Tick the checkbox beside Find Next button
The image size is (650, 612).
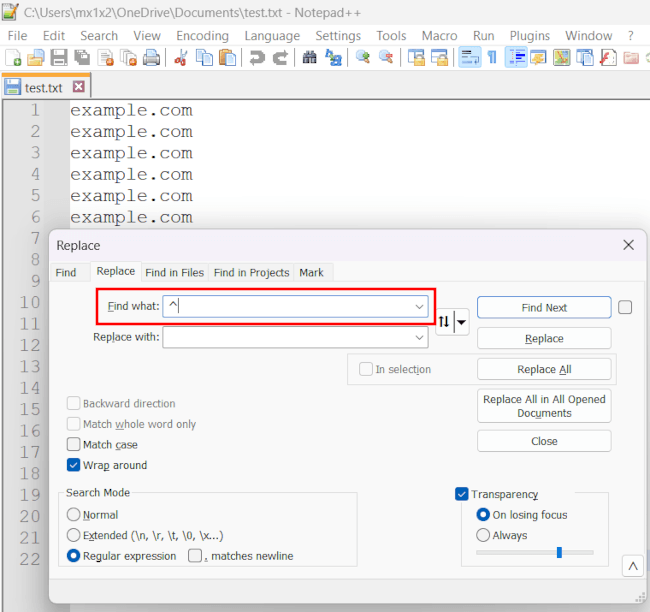click(625, 307)
